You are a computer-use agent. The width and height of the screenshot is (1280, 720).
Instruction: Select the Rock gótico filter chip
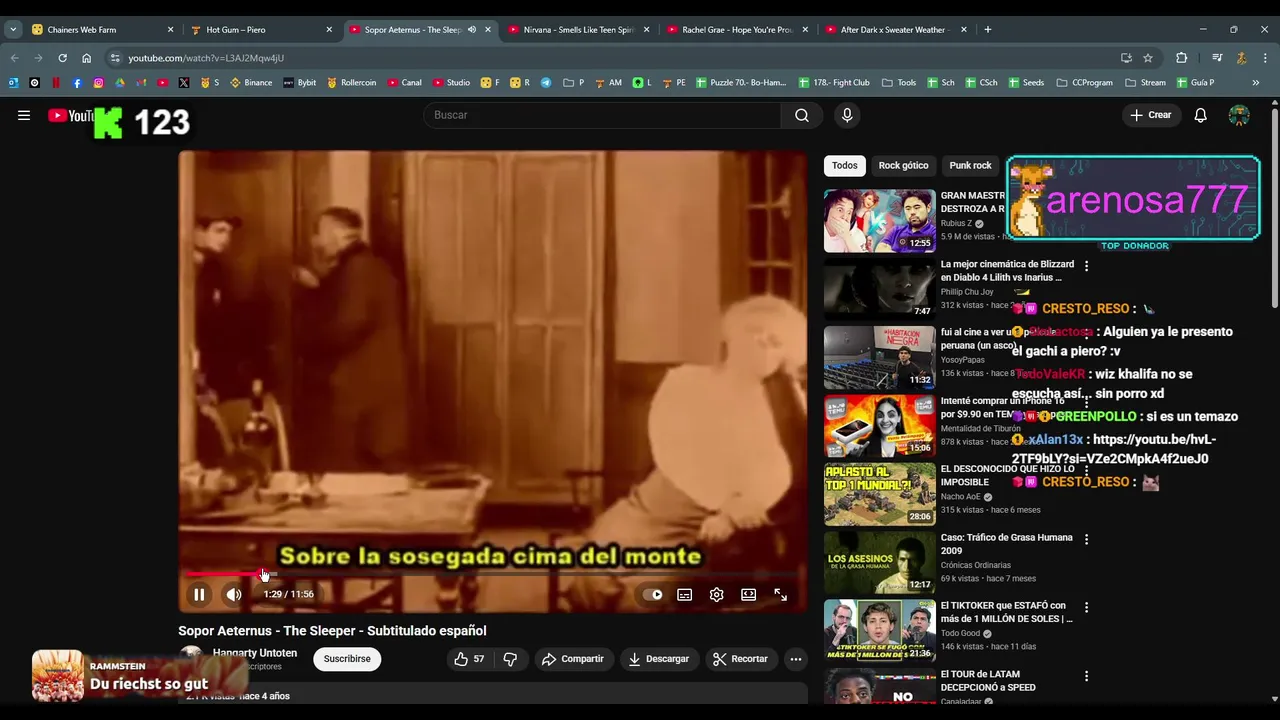click(x=903, y=165)
